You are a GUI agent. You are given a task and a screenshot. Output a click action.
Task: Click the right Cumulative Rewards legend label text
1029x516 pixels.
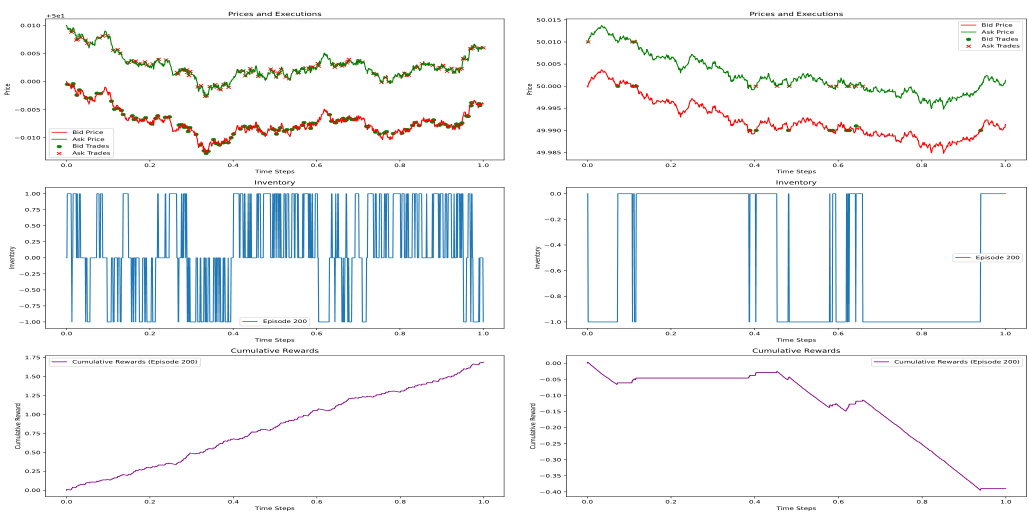tap(957, 361)
